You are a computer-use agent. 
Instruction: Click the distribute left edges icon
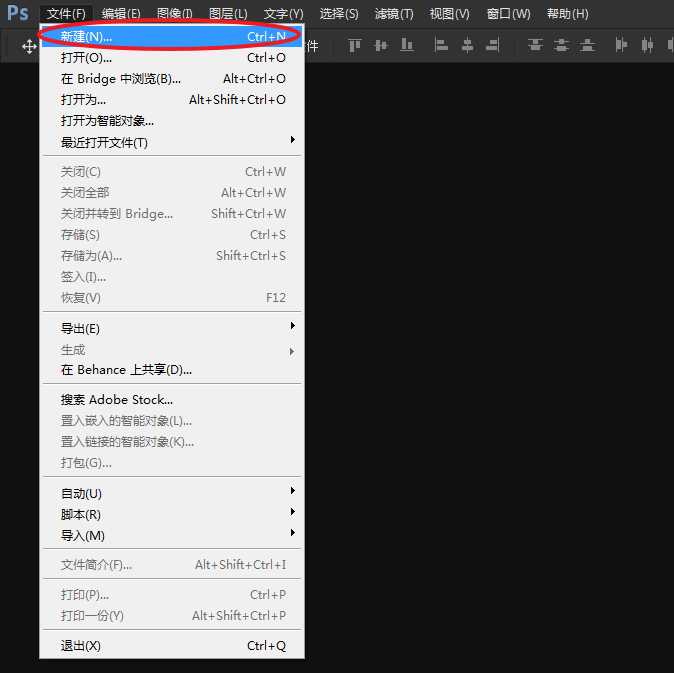click(x=622, y=45)
